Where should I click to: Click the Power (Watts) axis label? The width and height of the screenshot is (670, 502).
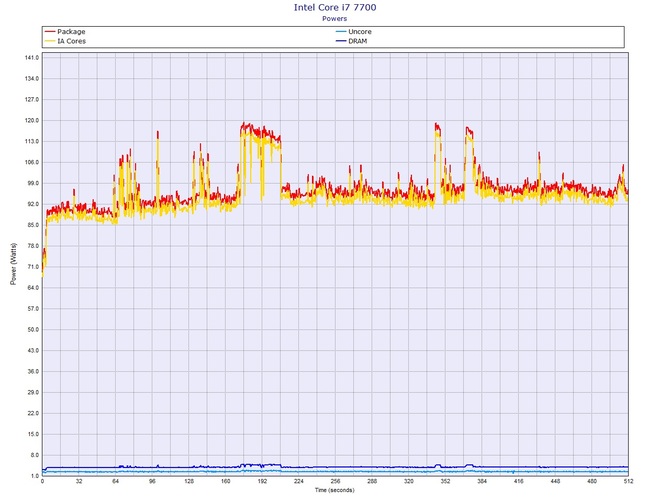[x=13, y=264]
